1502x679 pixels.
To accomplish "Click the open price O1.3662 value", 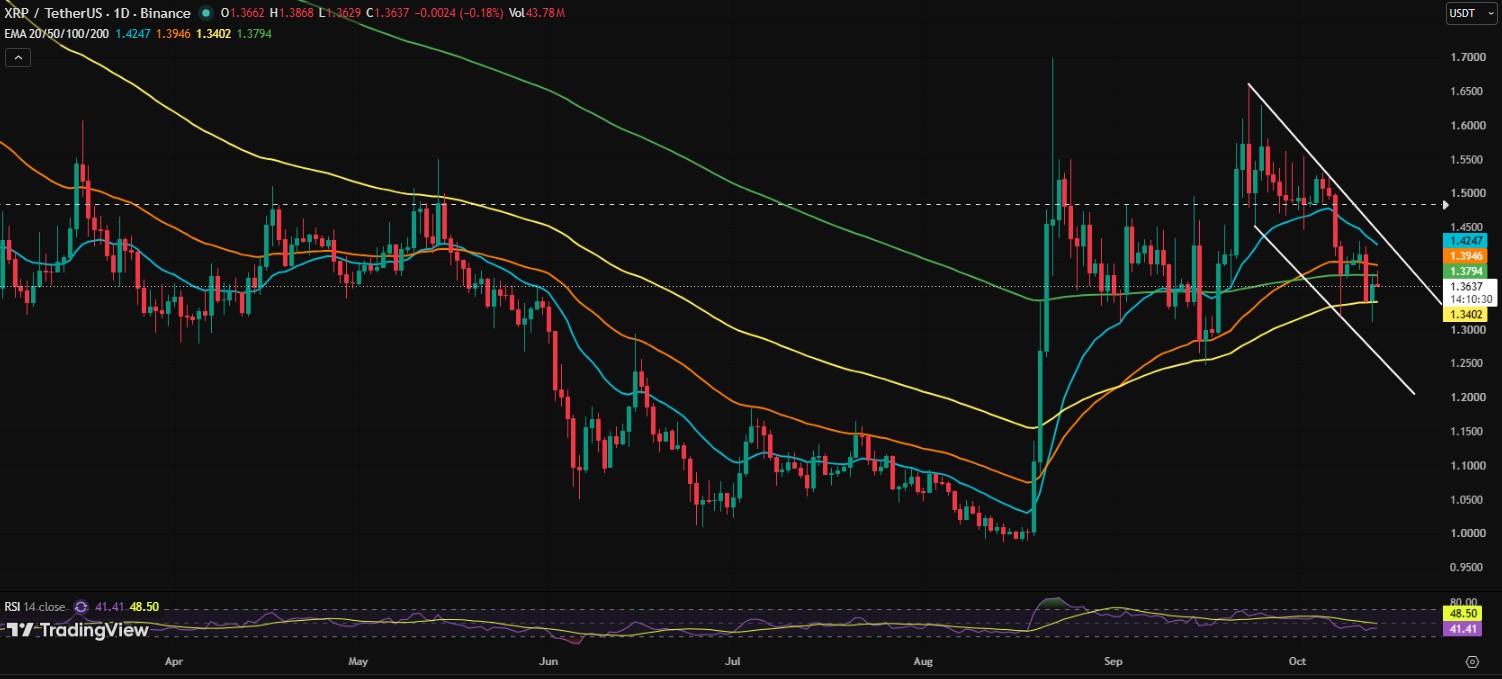I will 241,13.
